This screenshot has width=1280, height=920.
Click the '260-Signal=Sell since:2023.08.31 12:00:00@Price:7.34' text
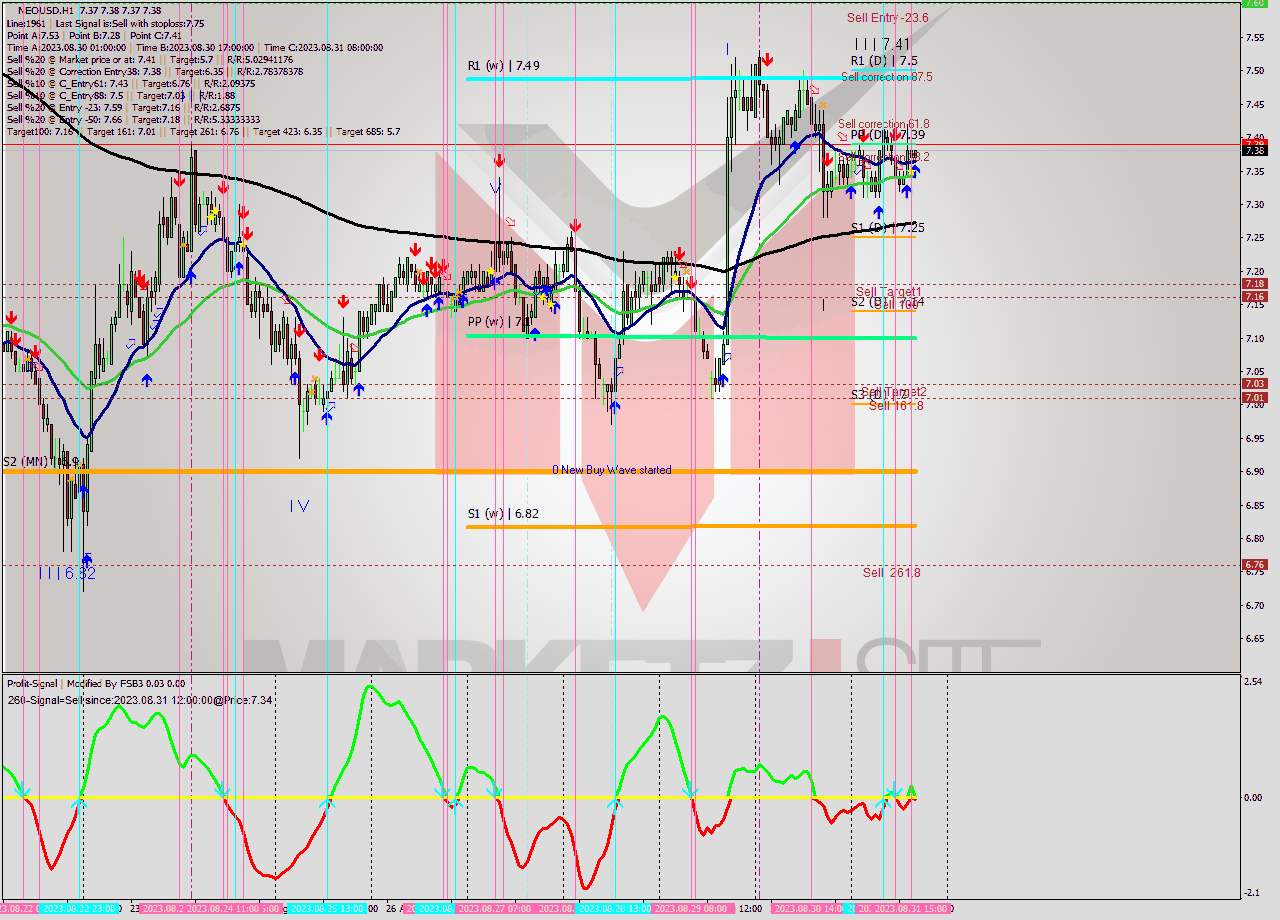(140, 700)
